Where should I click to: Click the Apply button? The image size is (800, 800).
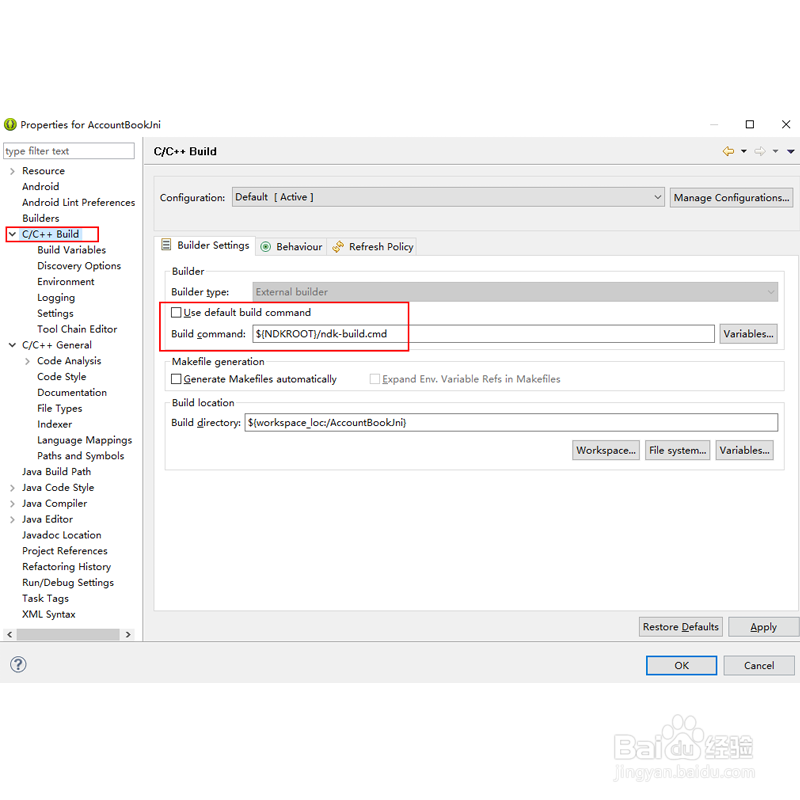pos(763,627)
